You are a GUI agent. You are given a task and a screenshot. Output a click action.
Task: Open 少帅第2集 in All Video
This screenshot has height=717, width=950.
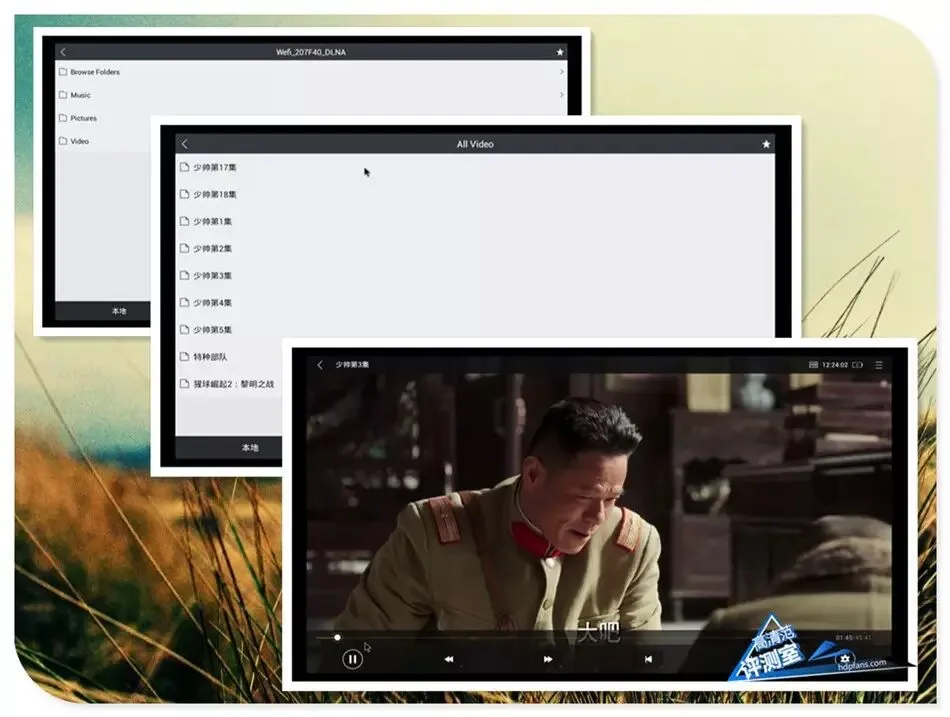tap(212, 248)
